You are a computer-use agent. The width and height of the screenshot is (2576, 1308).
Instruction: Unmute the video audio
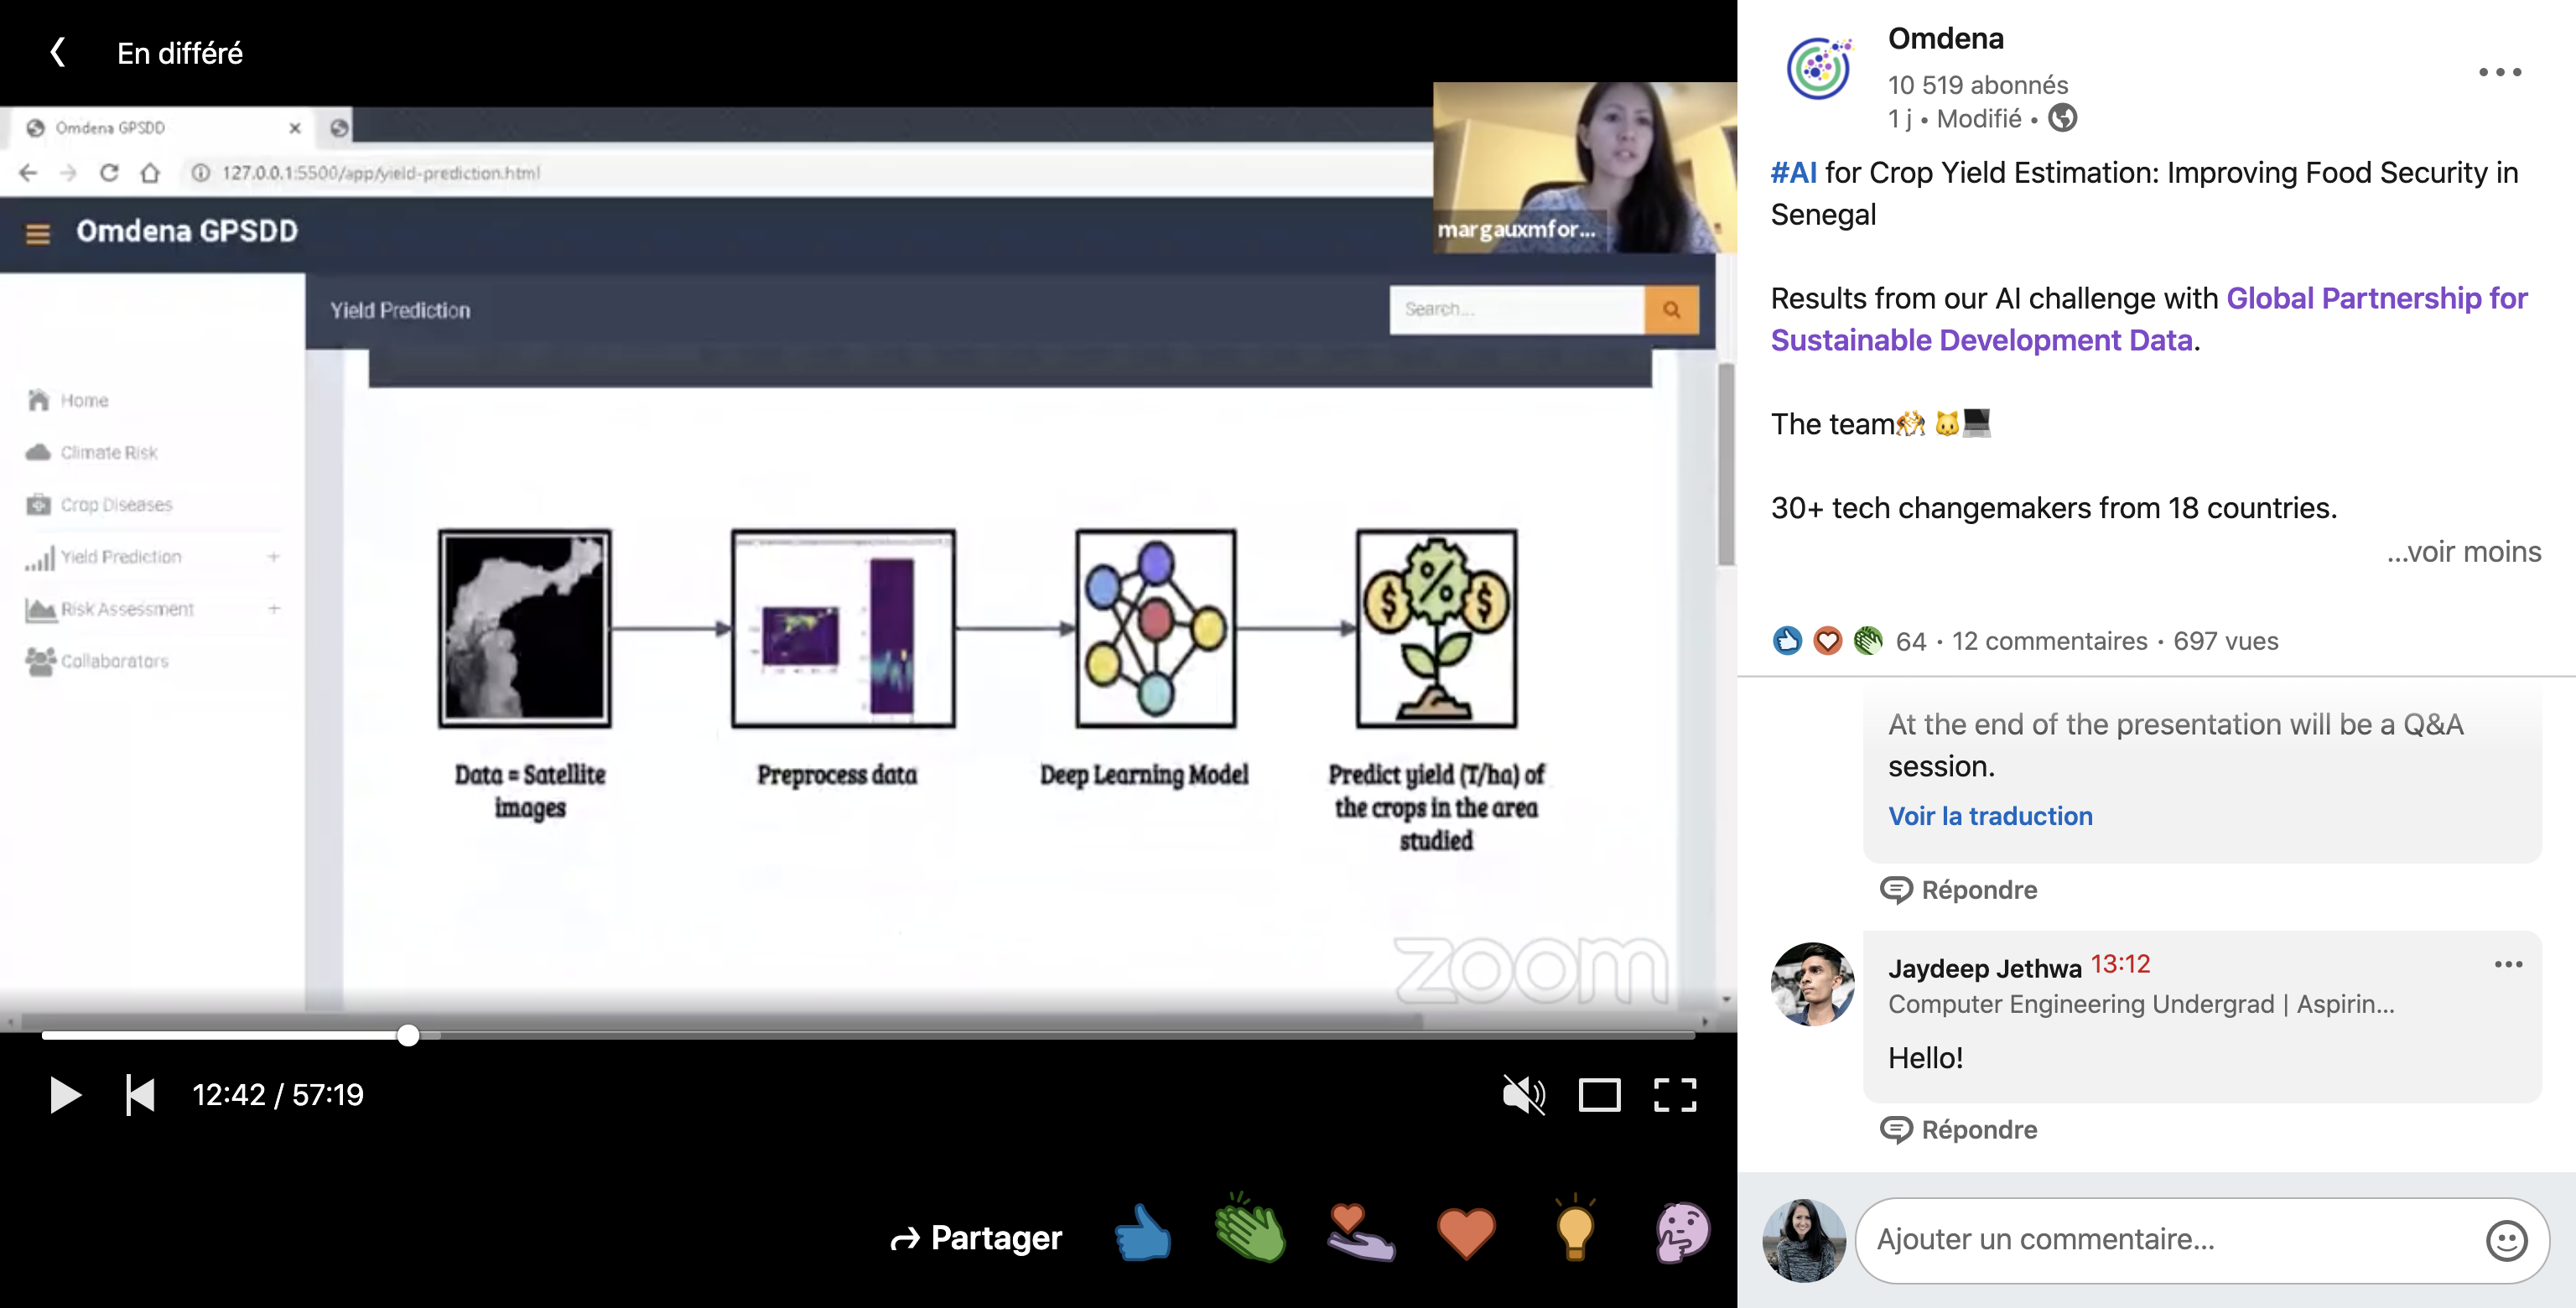coord(1523,1095)
